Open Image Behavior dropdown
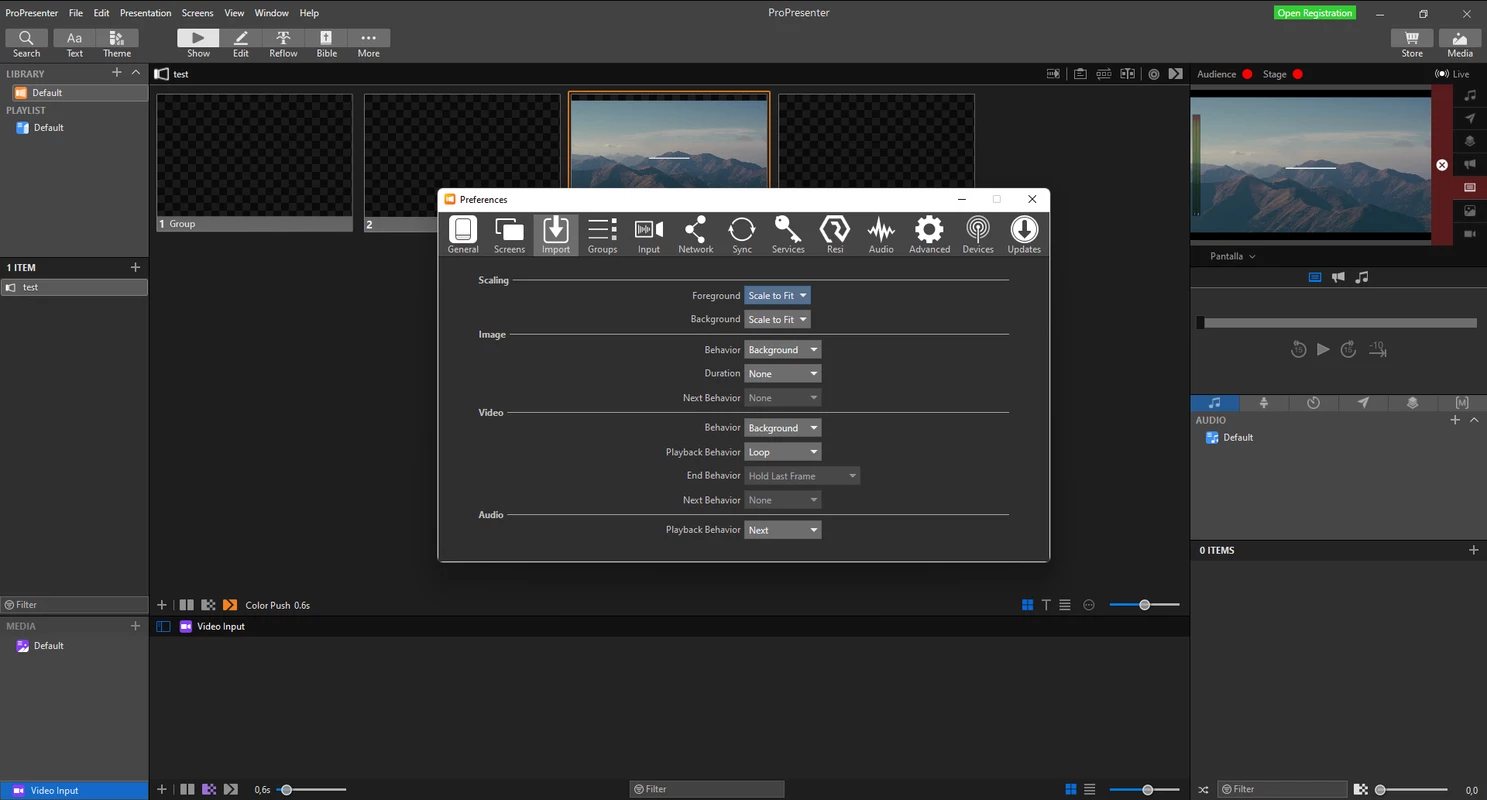This screenshot has height=800, width=1487. click(783, 350)
